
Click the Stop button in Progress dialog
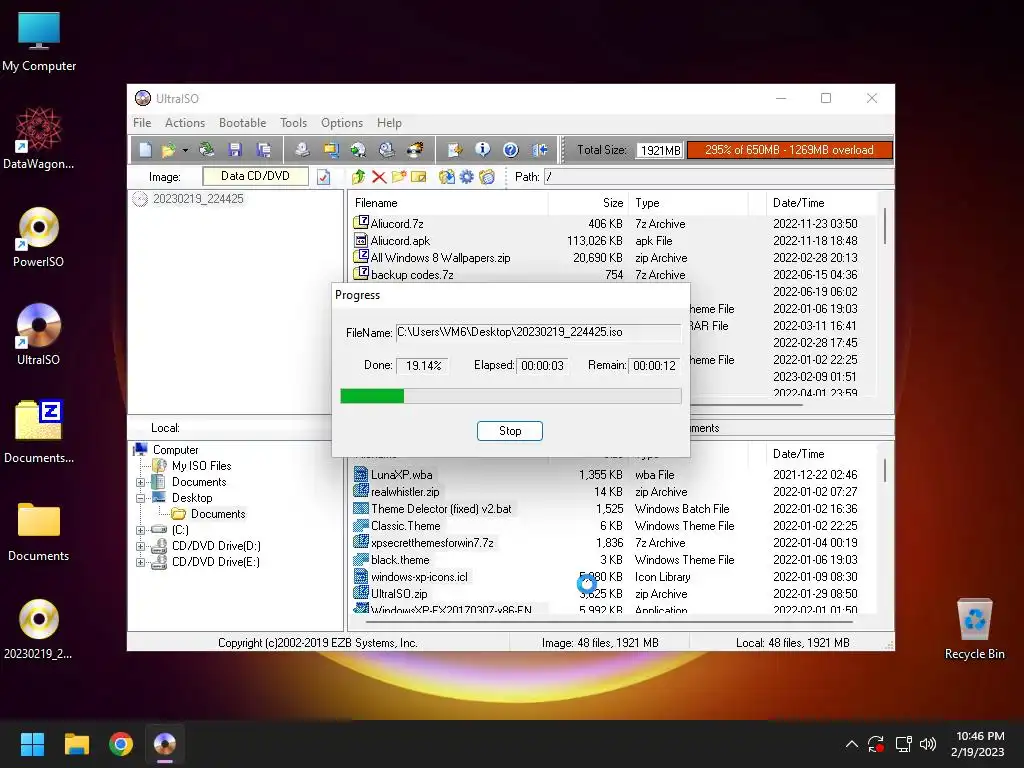click(x=510, y=431)
